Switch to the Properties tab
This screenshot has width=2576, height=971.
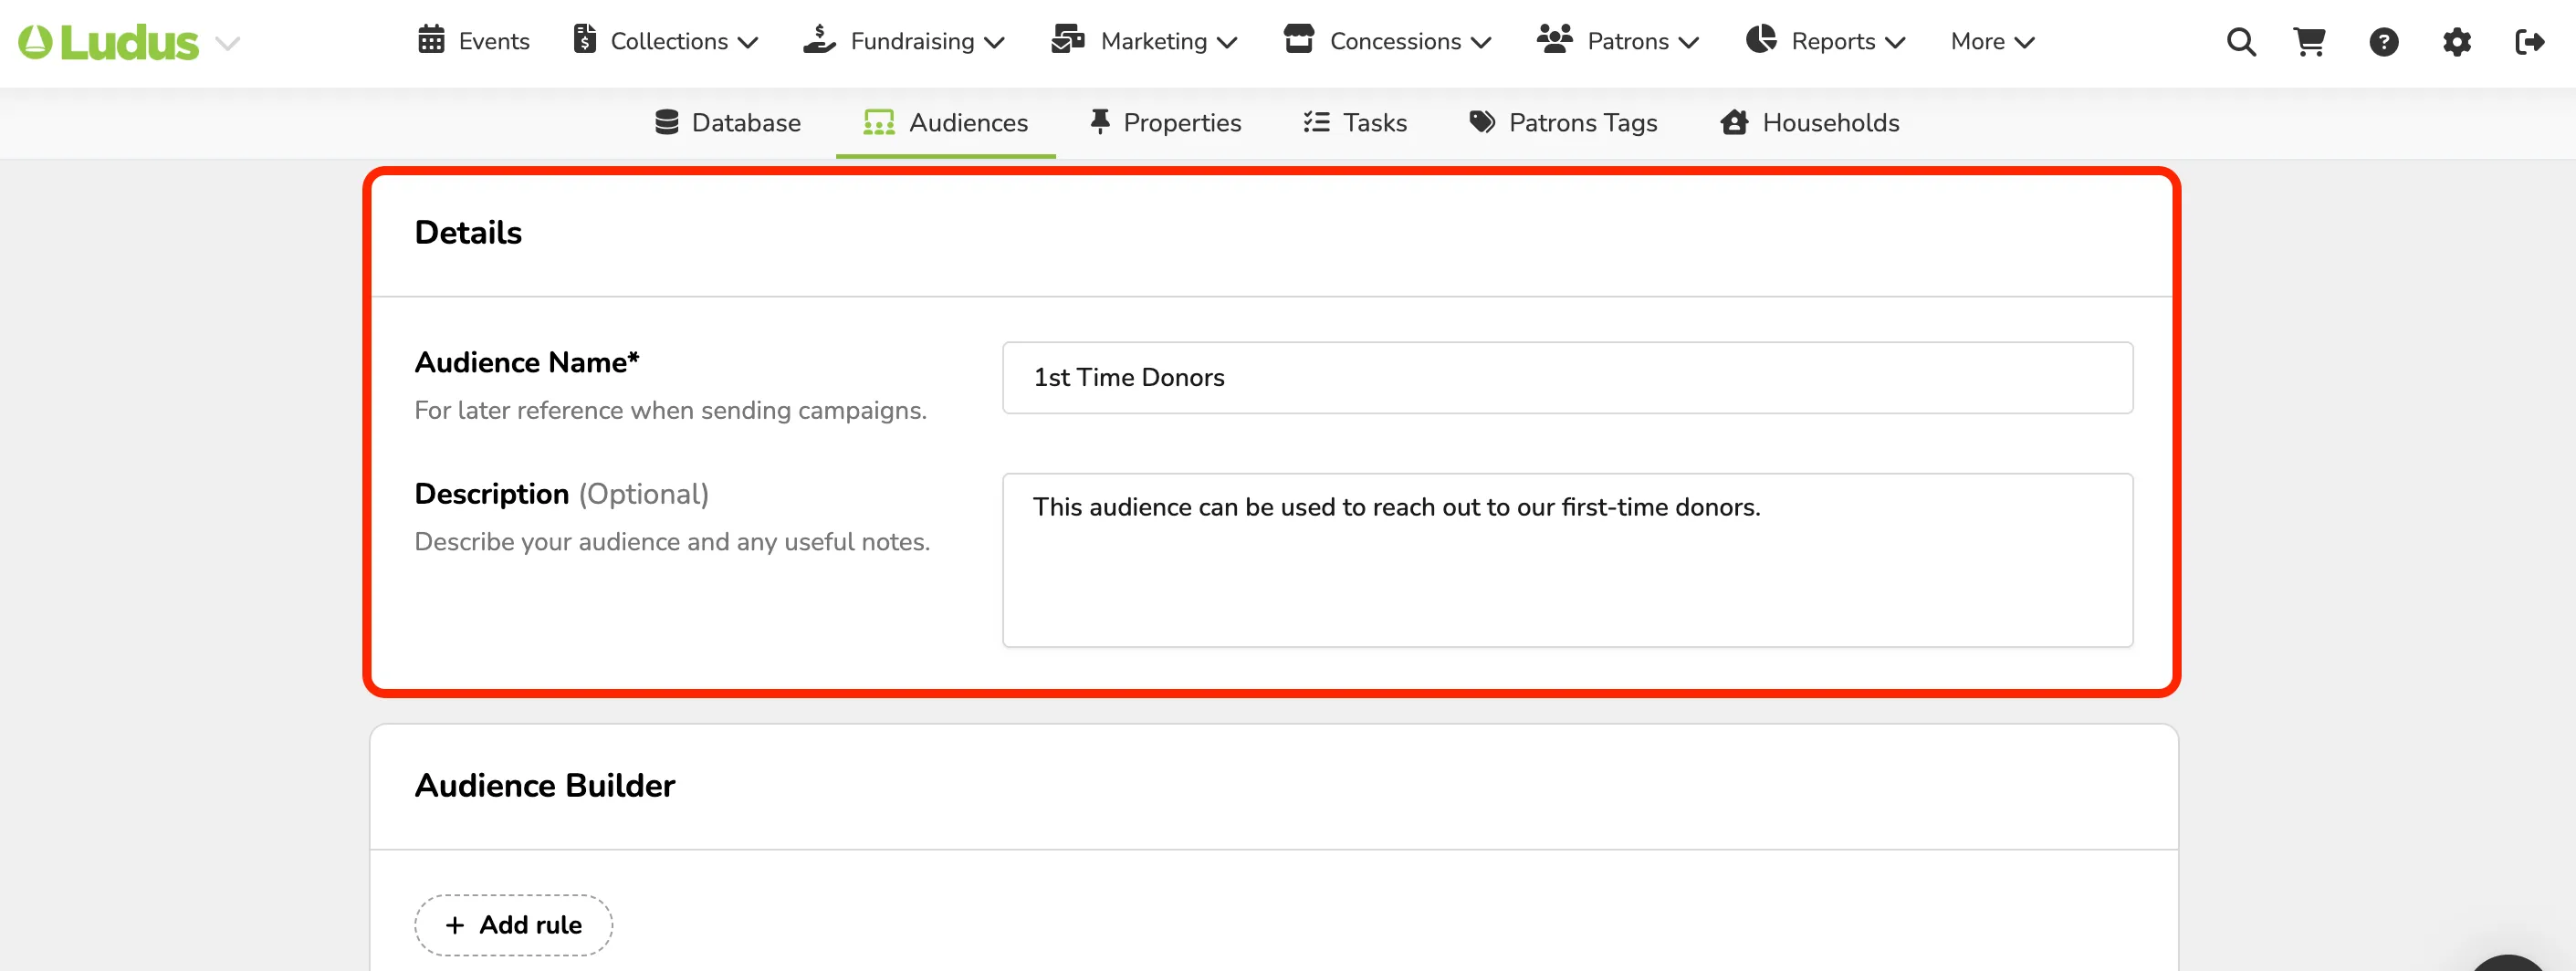tap(1165, 122)
